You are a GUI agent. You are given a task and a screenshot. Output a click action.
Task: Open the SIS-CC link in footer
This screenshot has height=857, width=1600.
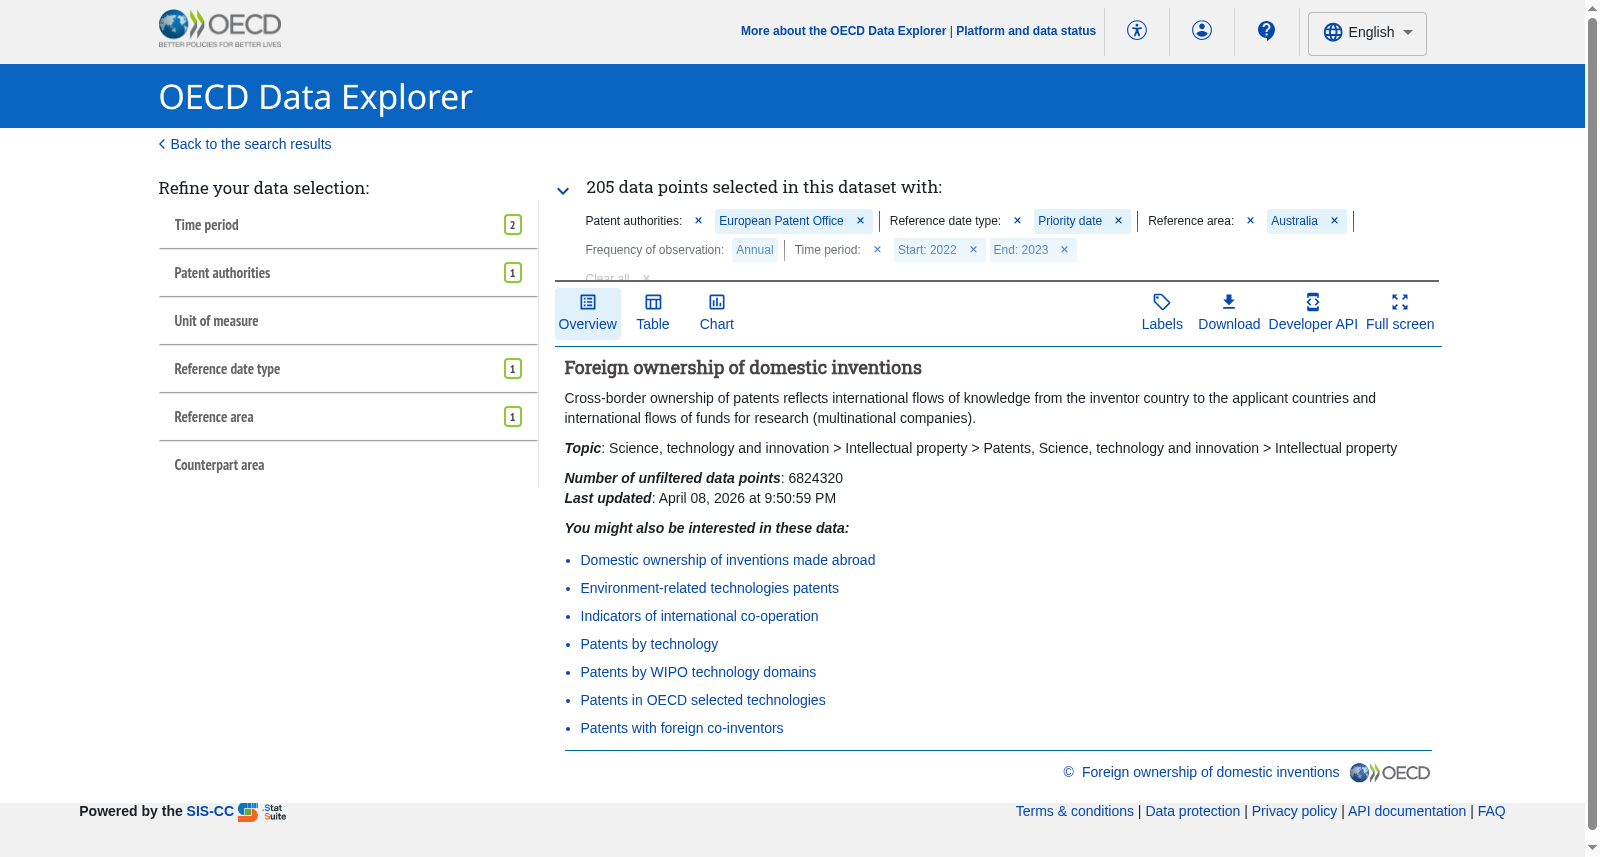click(x=210, y=811)
